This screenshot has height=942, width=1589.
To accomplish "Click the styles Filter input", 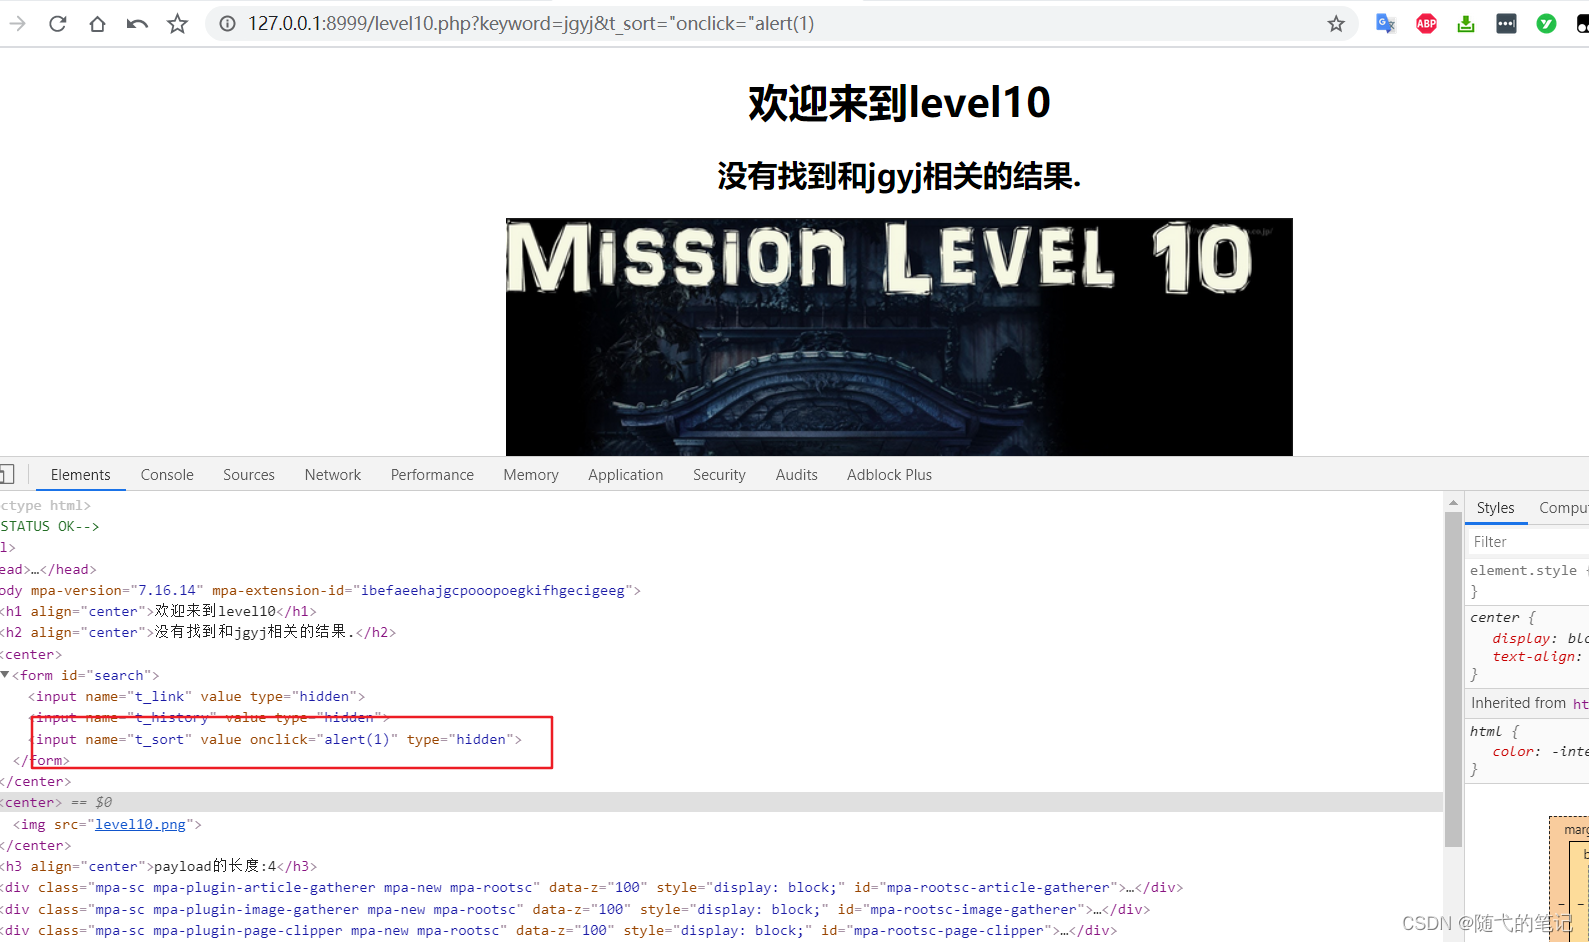I will (1528, 542).
